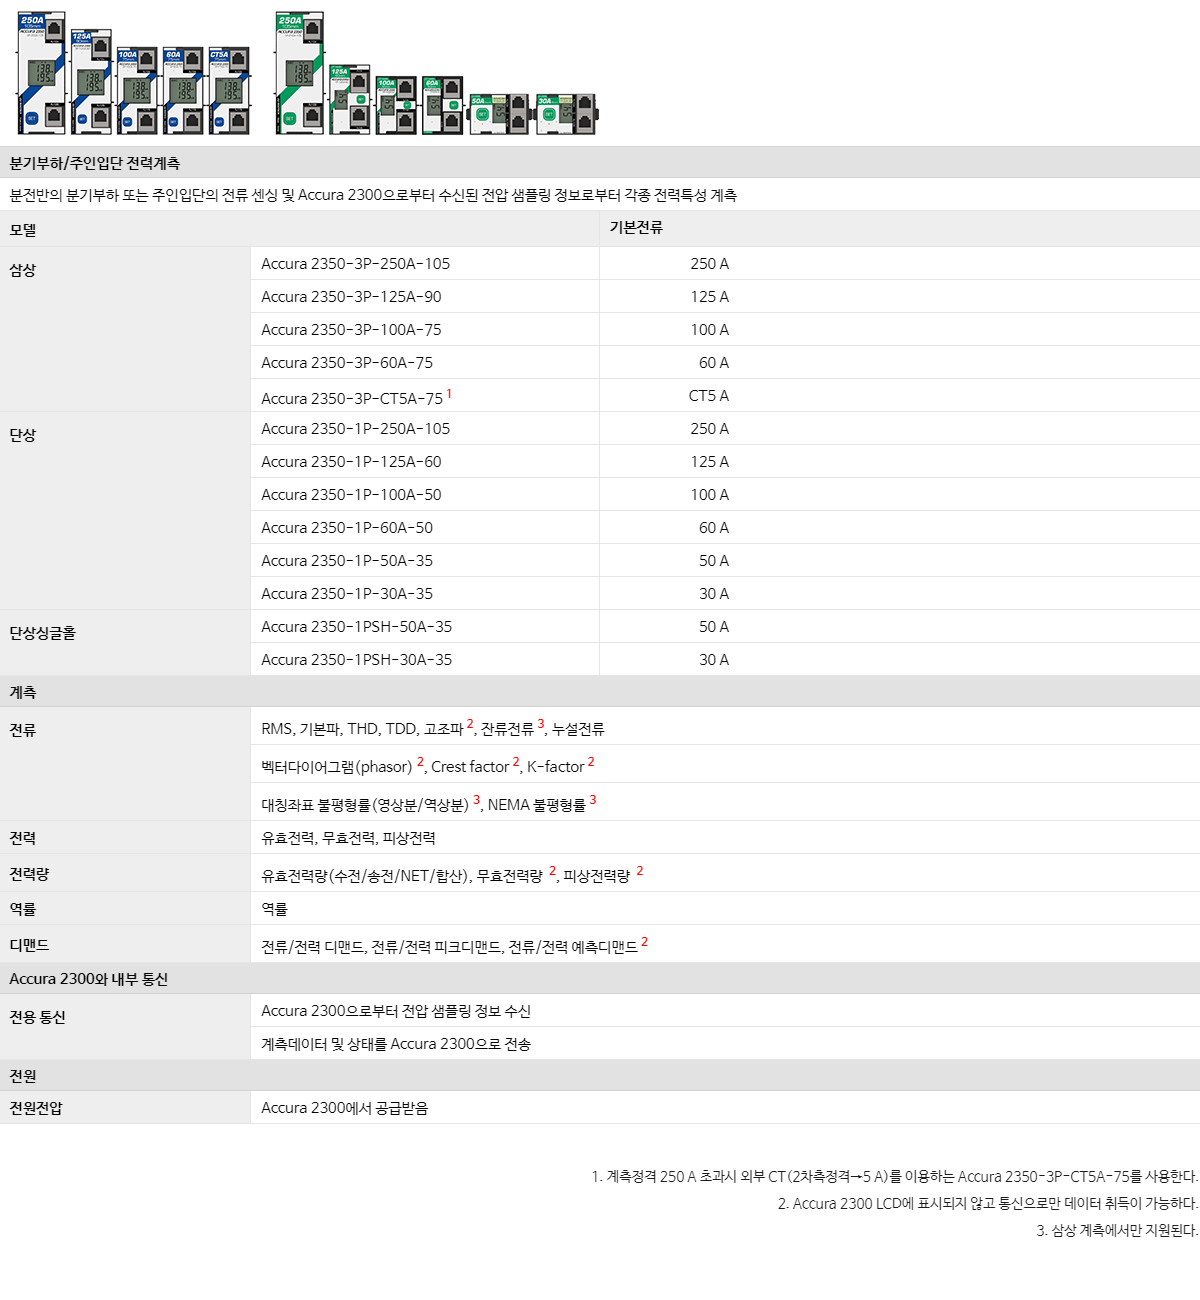Click the line starting "벡터다이어그램(phasor)"

point(428,766)
